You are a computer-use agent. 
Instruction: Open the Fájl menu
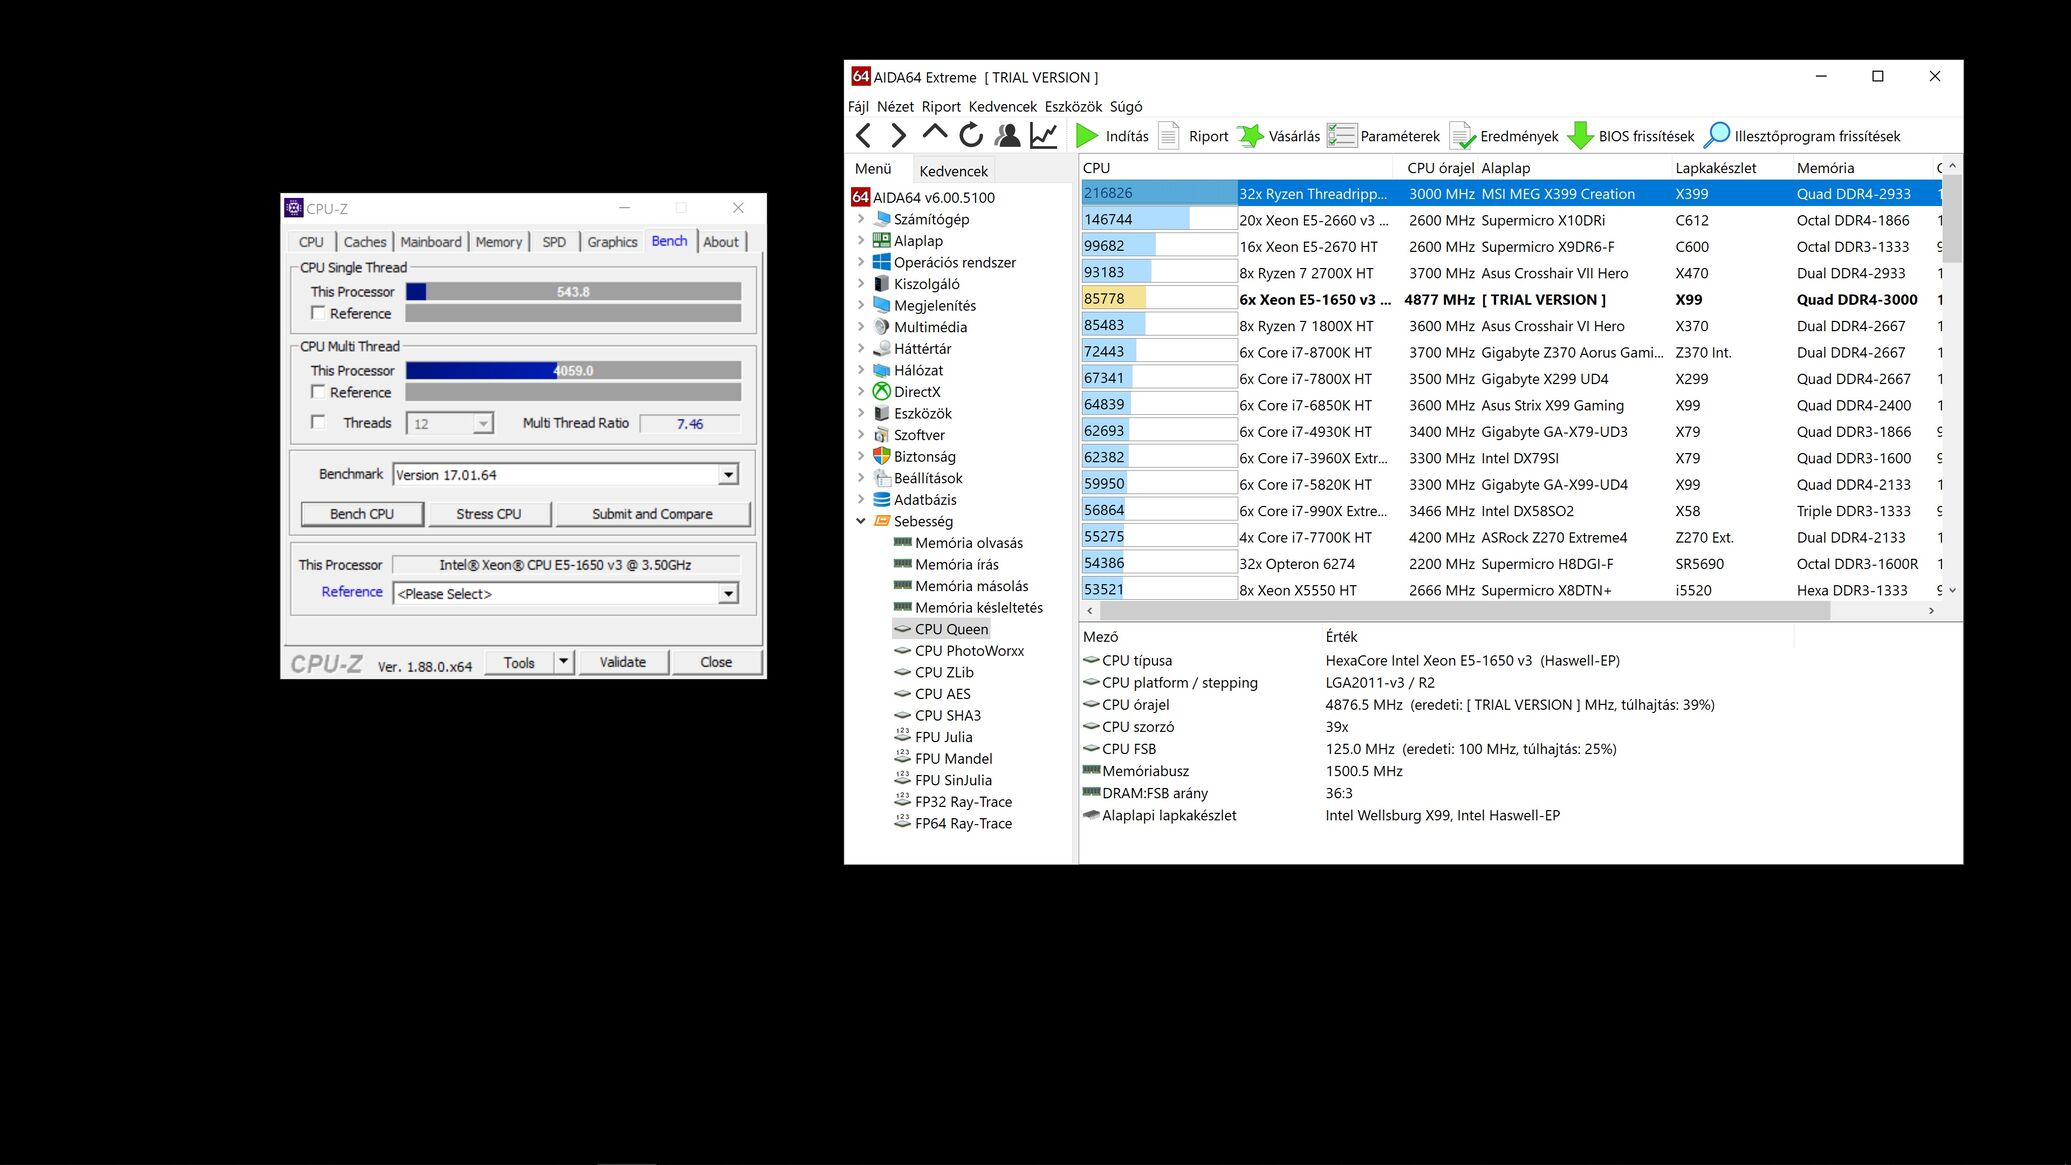(858, 107)
